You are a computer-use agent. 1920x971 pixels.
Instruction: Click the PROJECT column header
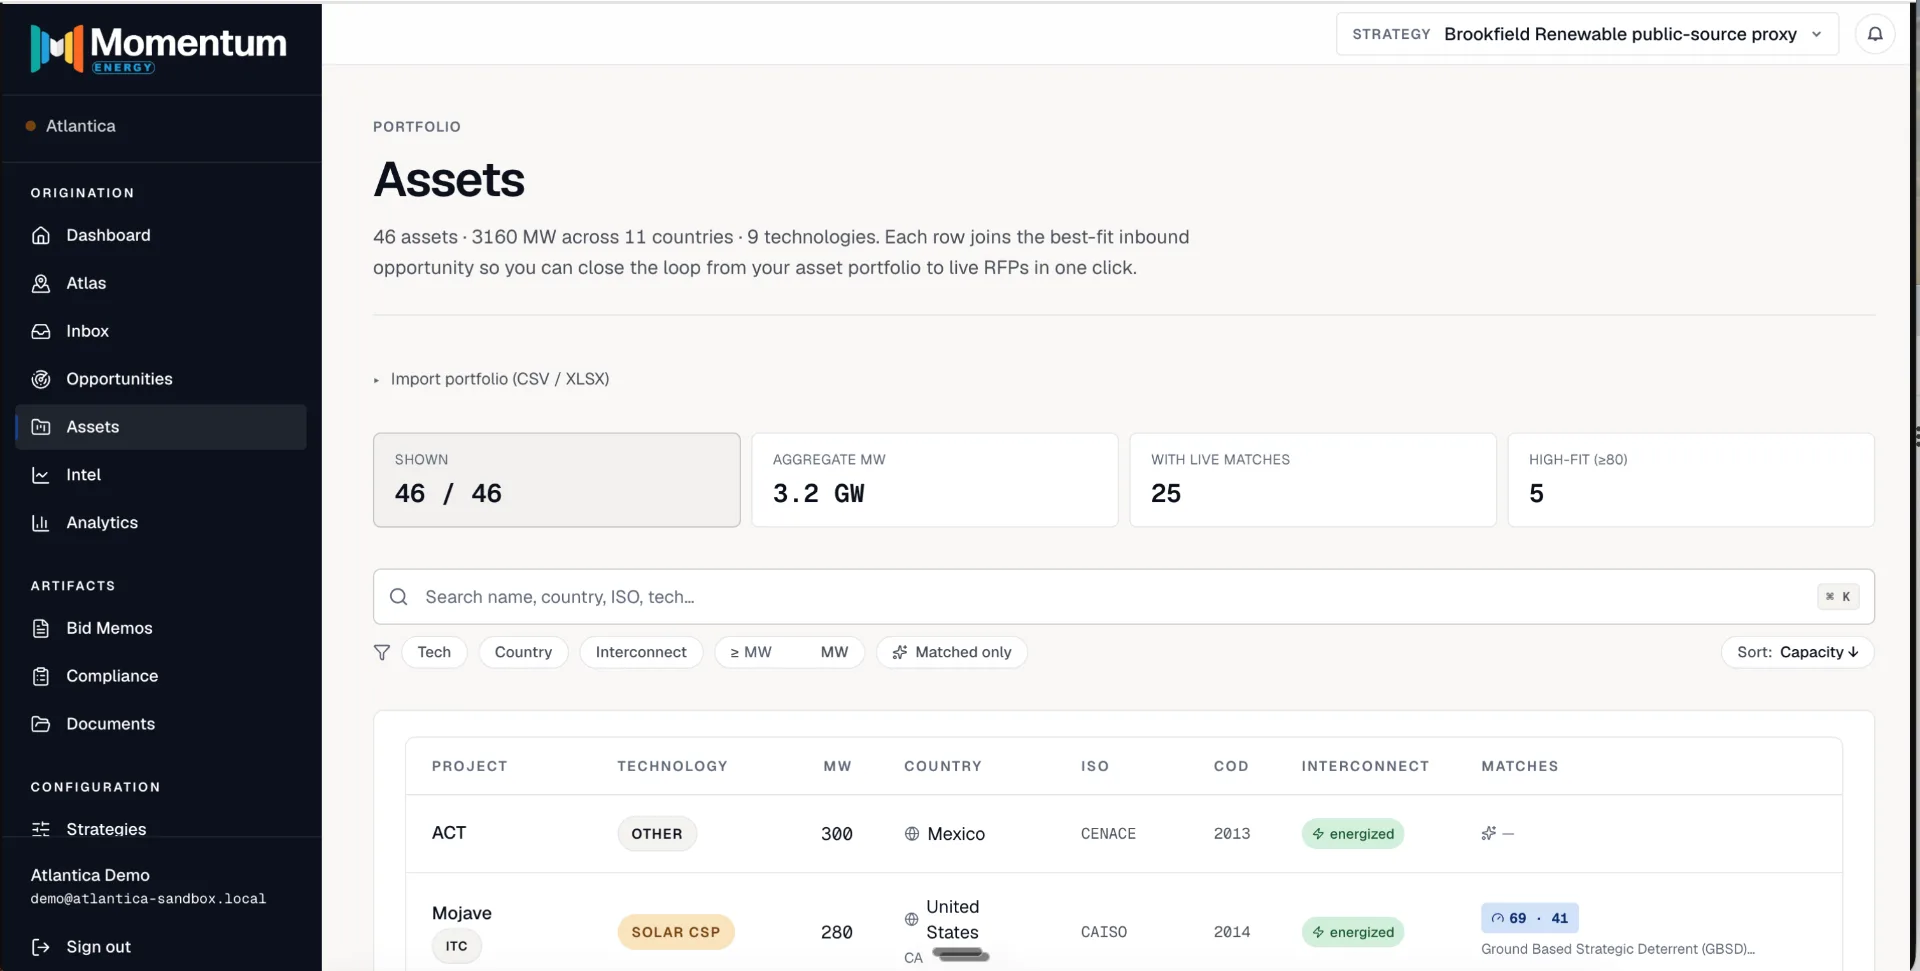coord(470,766)
